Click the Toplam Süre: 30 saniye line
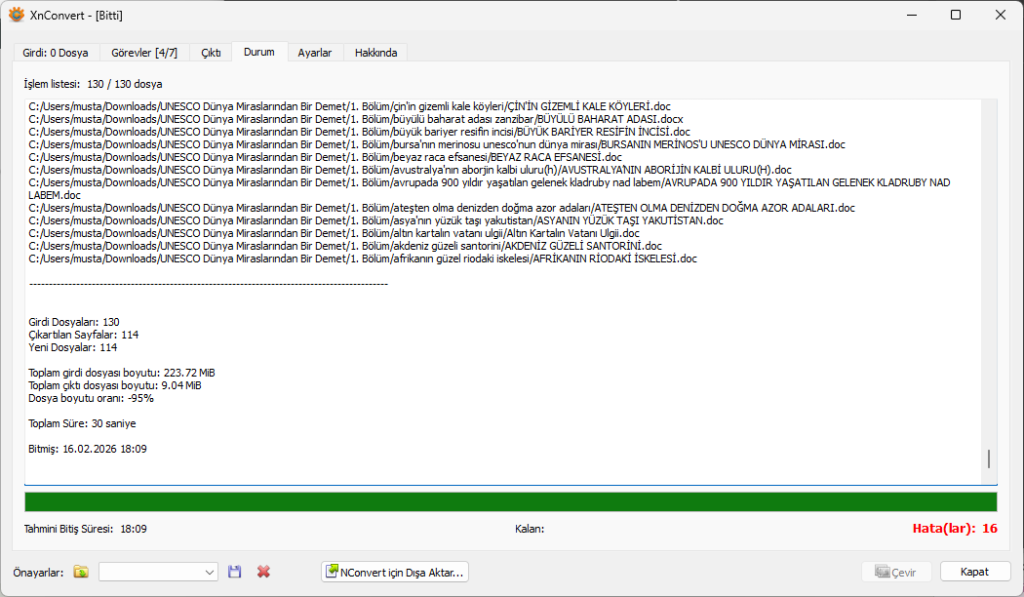 click(x=82, y=424)
